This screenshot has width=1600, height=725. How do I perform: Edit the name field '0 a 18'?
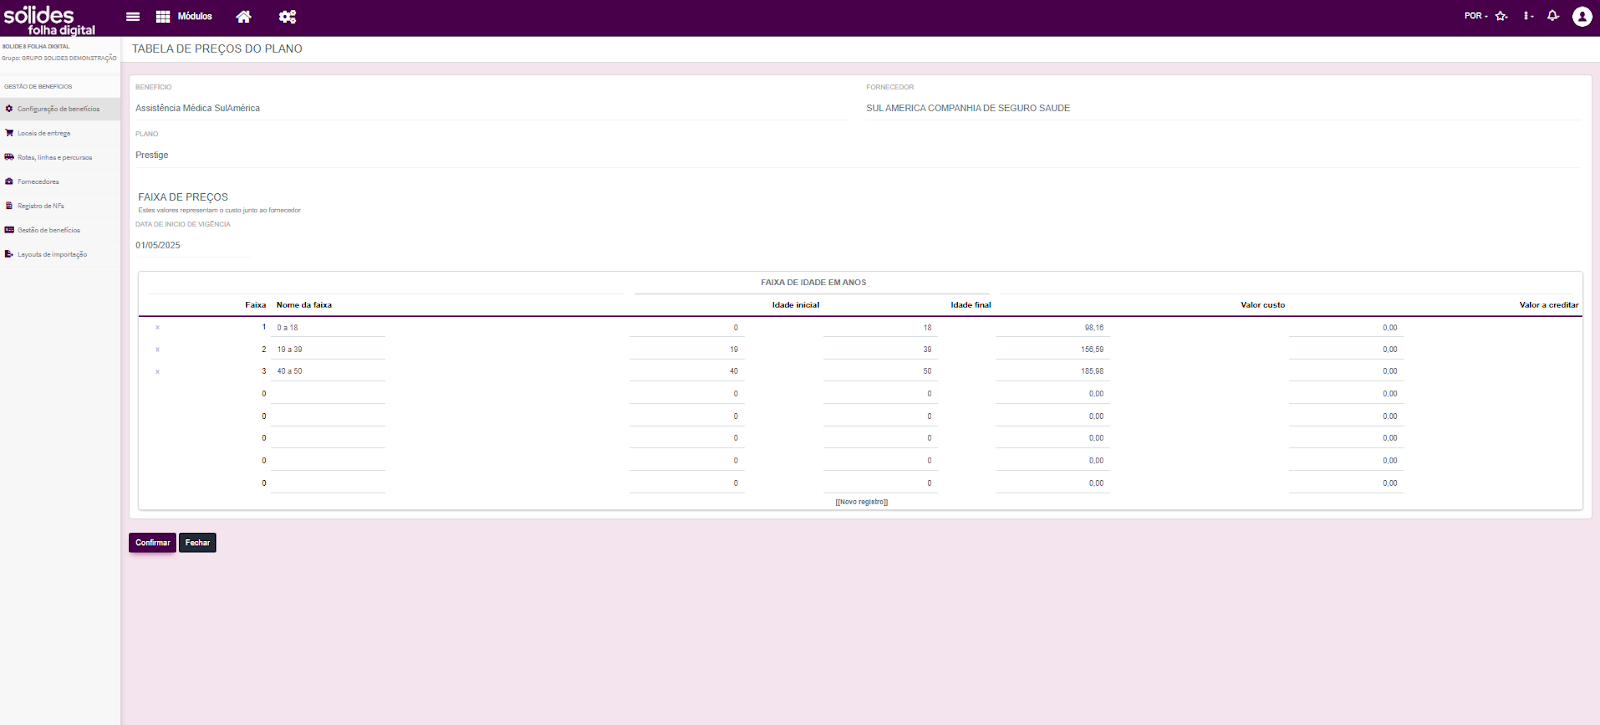[x=328, y=328]
